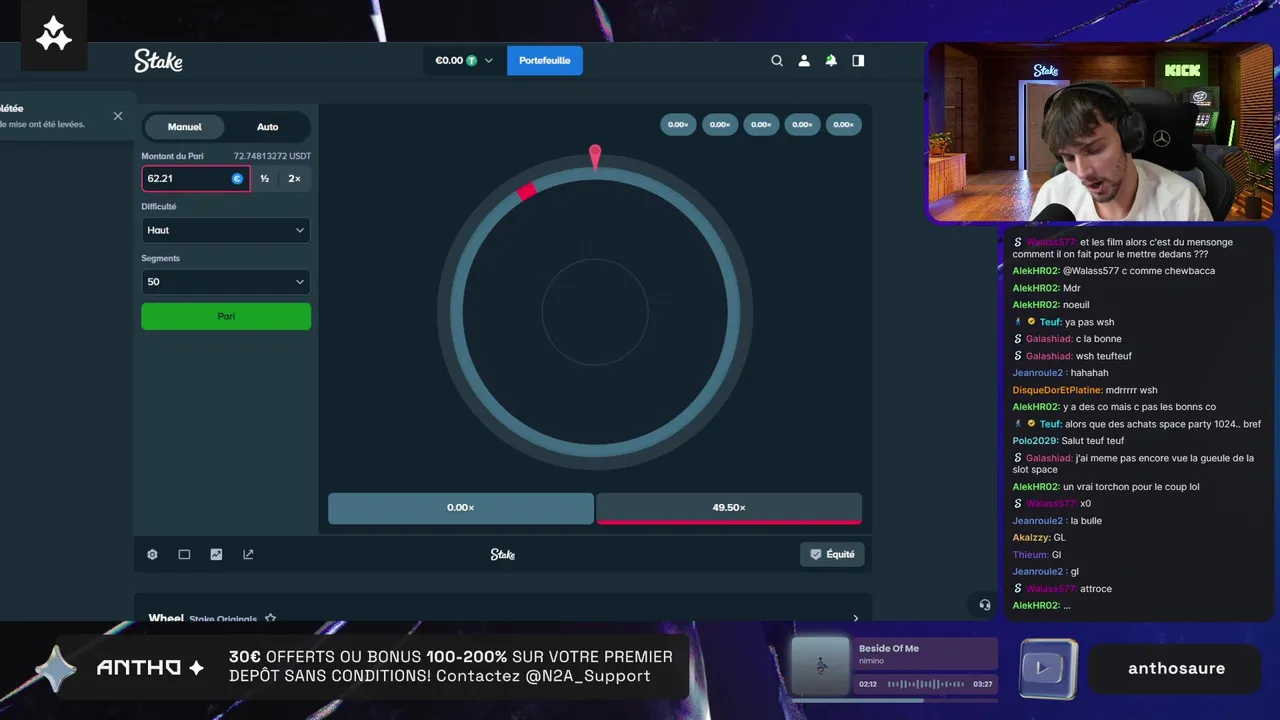
Task: Click the Stake Originals label
Action: (x=223, y=619)
